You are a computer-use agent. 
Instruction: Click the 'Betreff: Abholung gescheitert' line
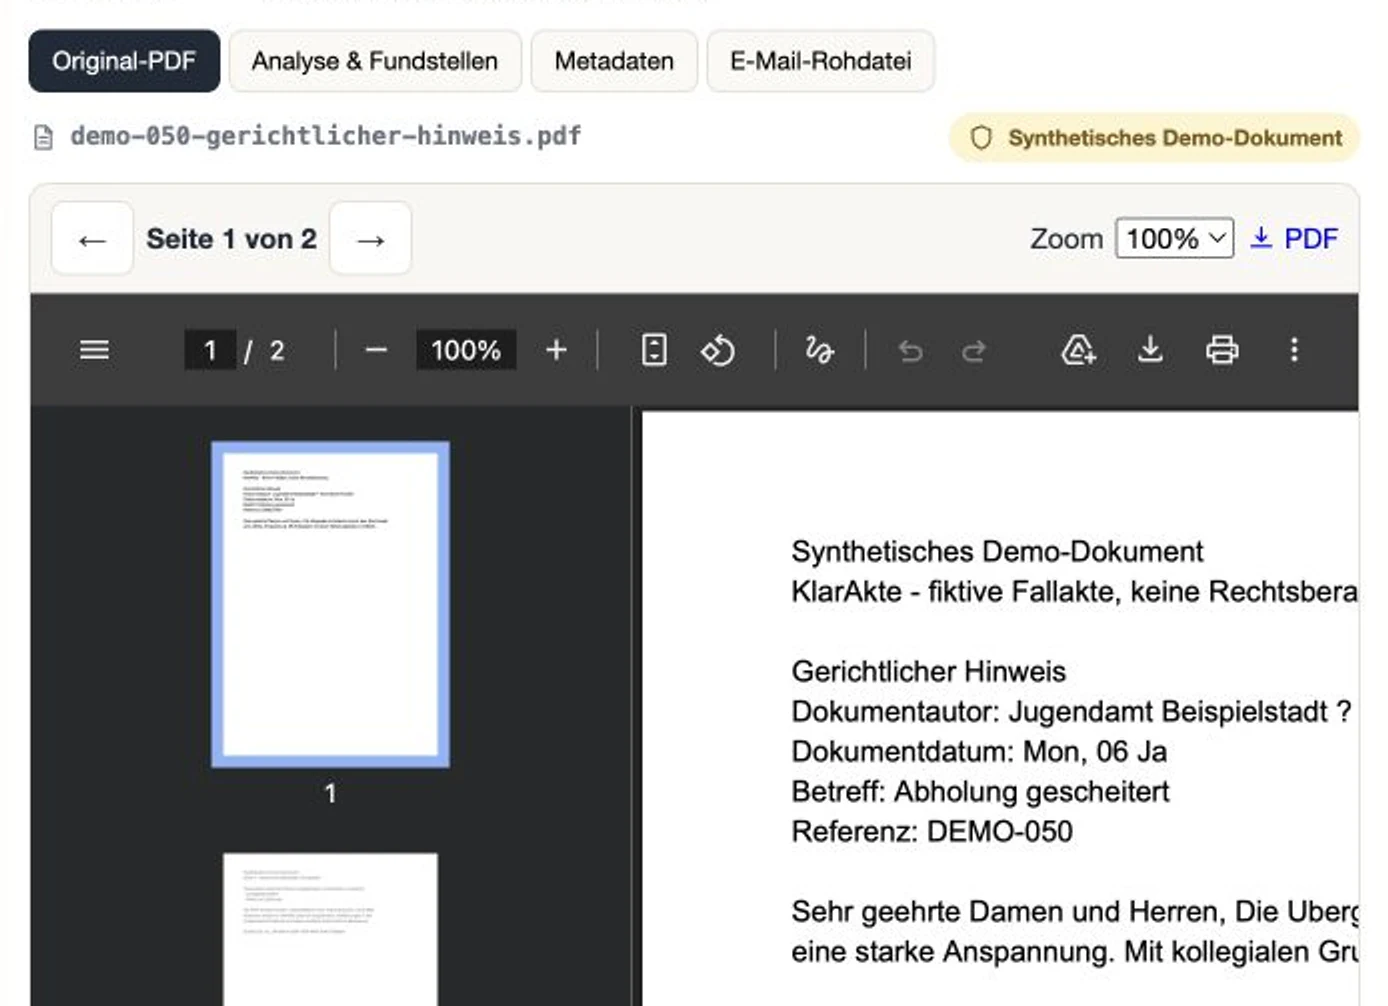click(x=980, y=791)
